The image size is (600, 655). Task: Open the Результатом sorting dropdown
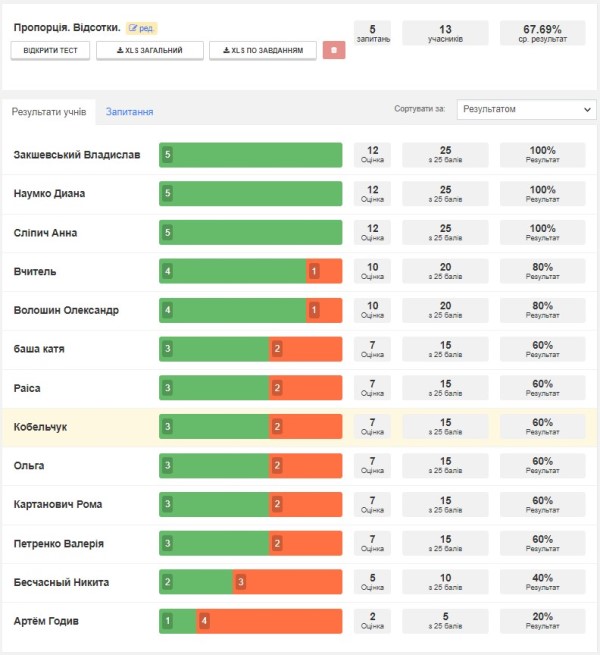point(526,109)
